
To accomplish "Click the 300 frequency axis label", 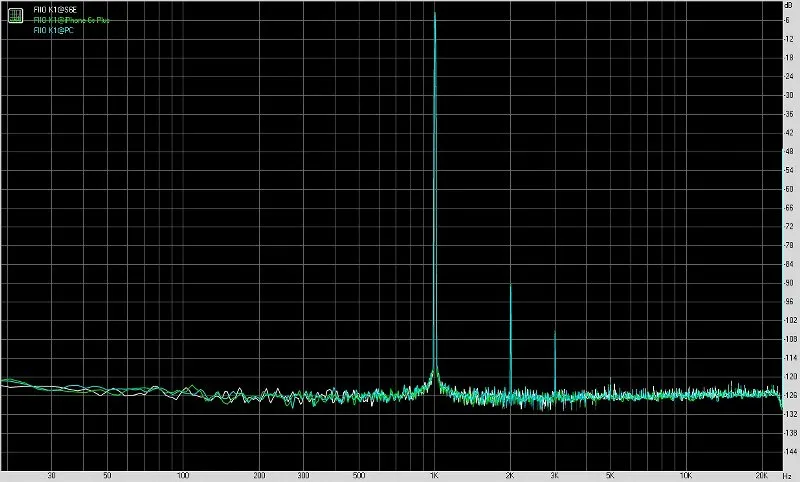I will pyautogui.click(x=303, y=475).
